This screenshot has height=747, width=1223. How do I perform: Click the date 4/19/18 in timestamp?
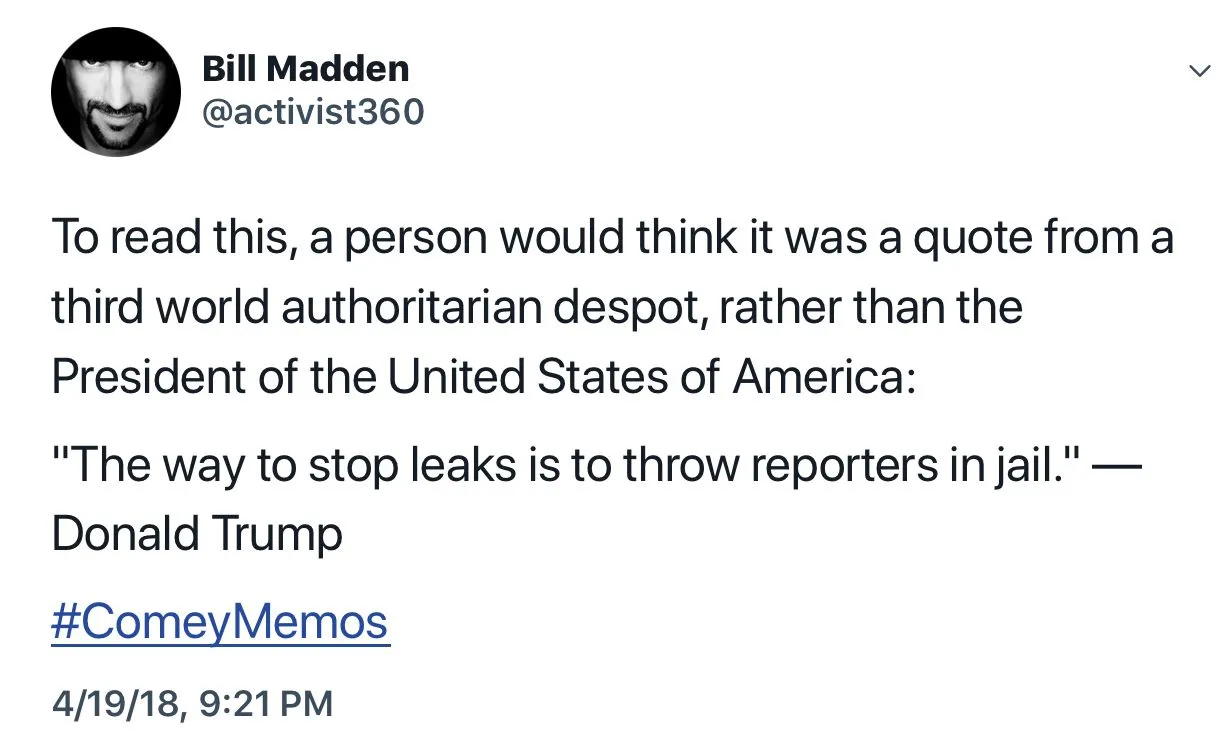(114, 703)
